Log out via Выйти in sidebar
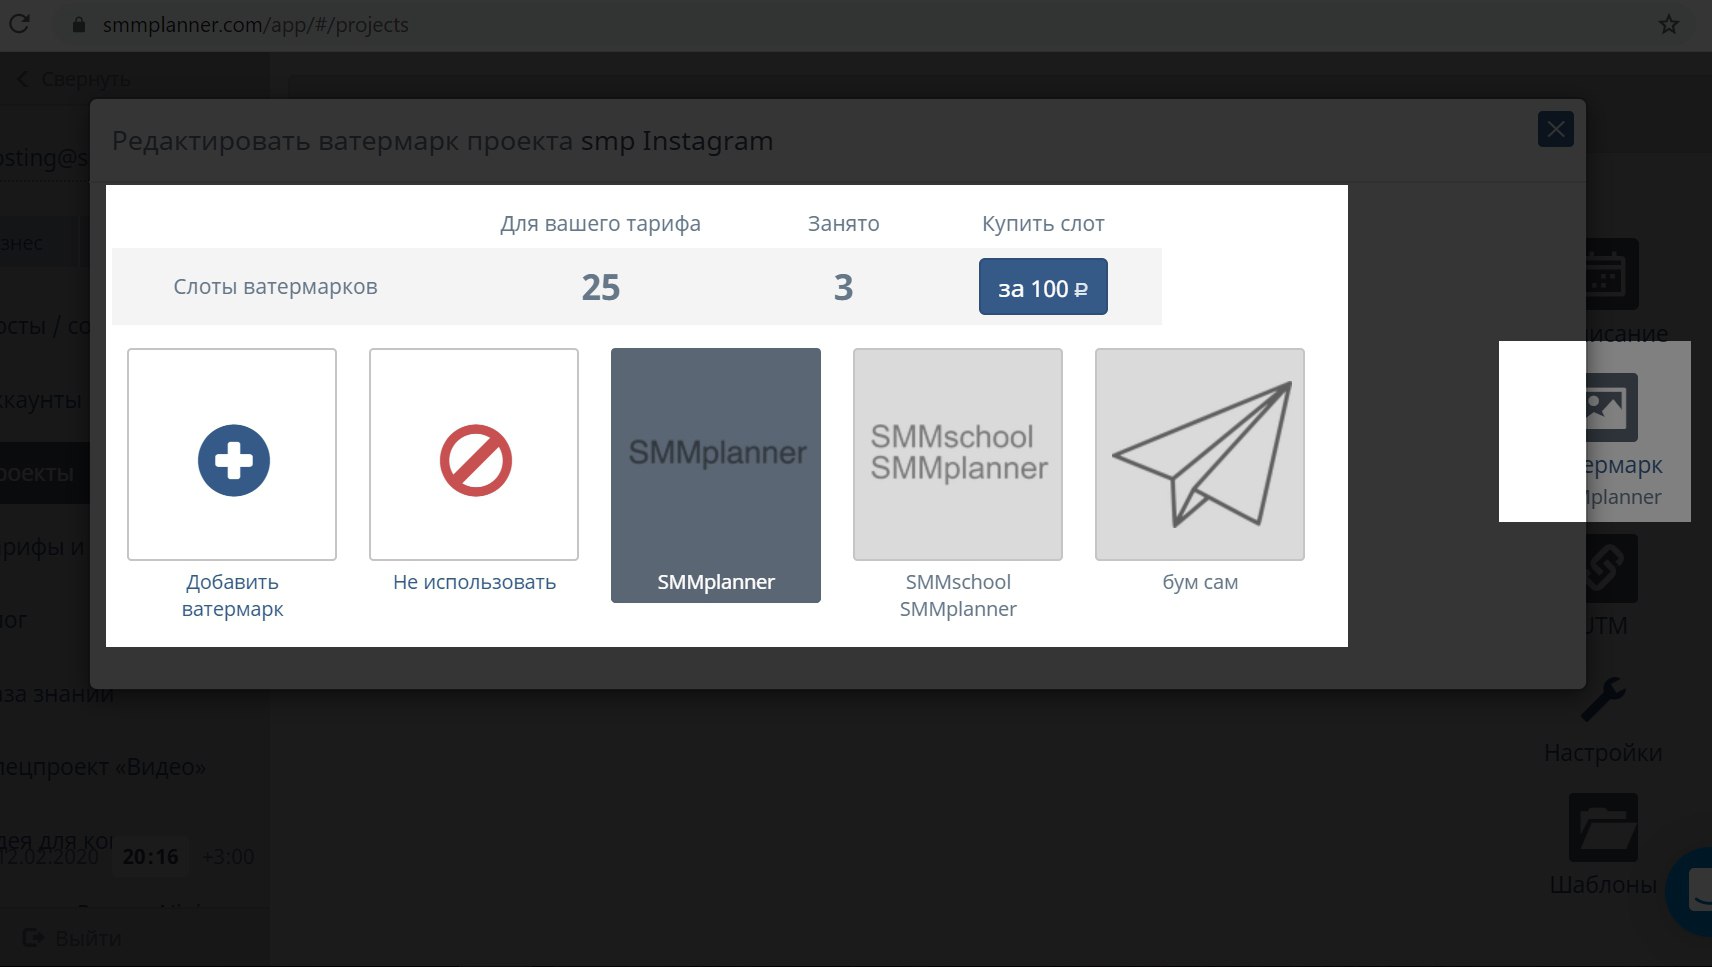 (x=72, y=938)
